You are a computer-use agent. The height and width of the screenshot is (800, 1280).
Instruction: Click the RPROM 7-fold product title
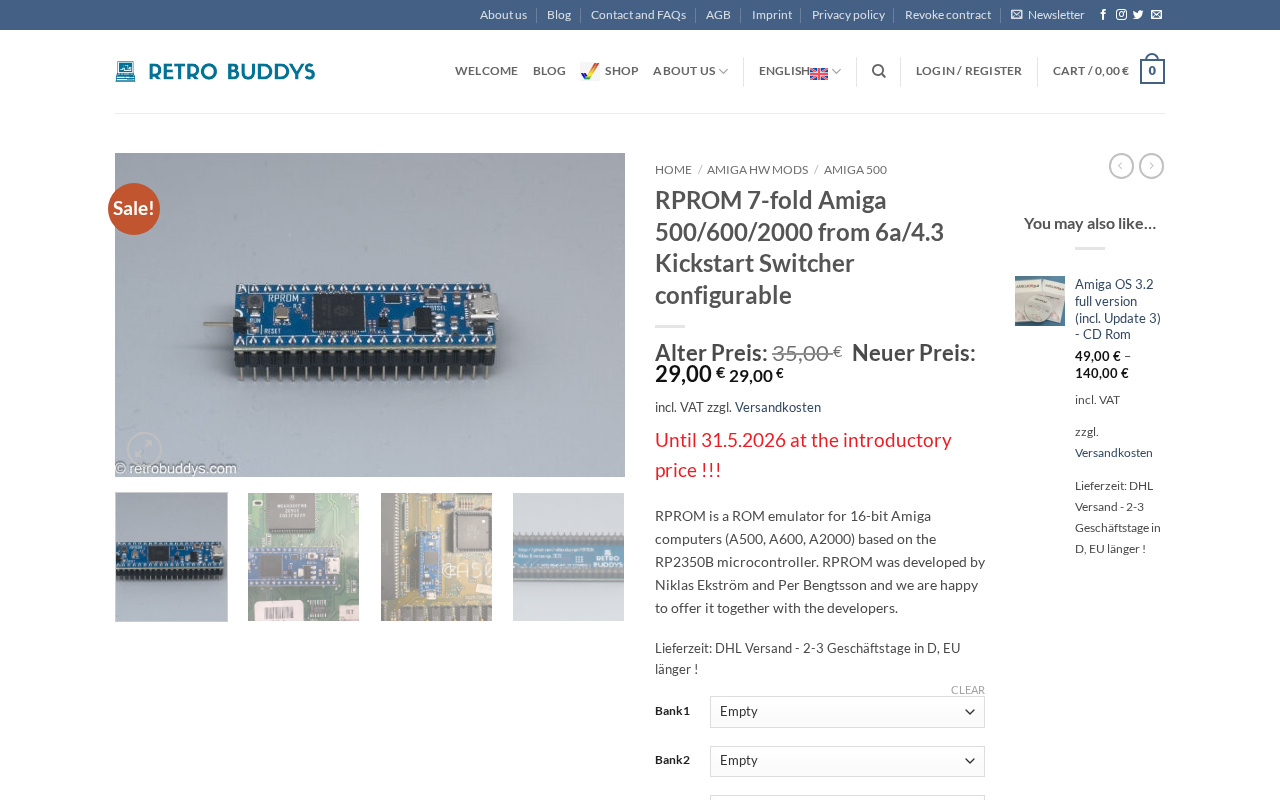click(x=800, y=247)
